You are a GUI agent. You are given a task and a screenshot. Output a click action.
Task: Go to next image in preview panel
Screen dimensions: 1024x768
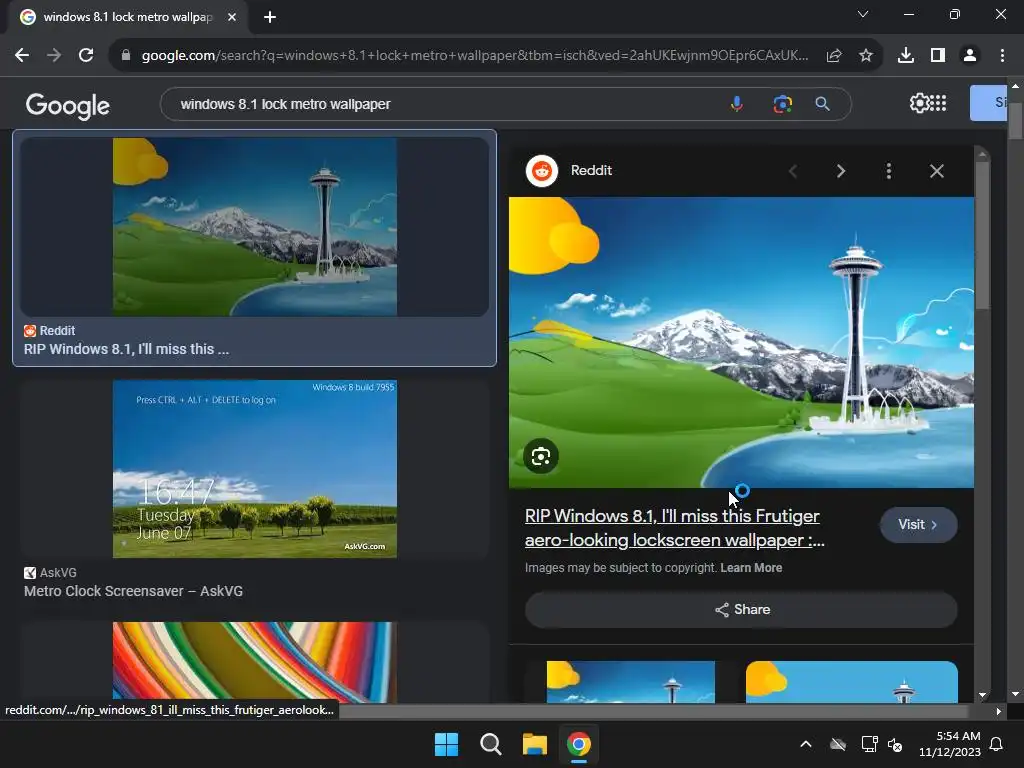[840, 171]
